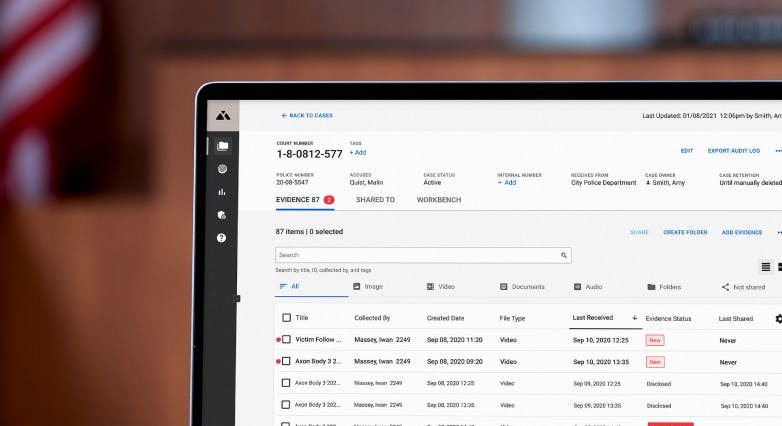Screen dimensions: 782x426
Task: Add an Internal Number
Action: coord(507,183)
